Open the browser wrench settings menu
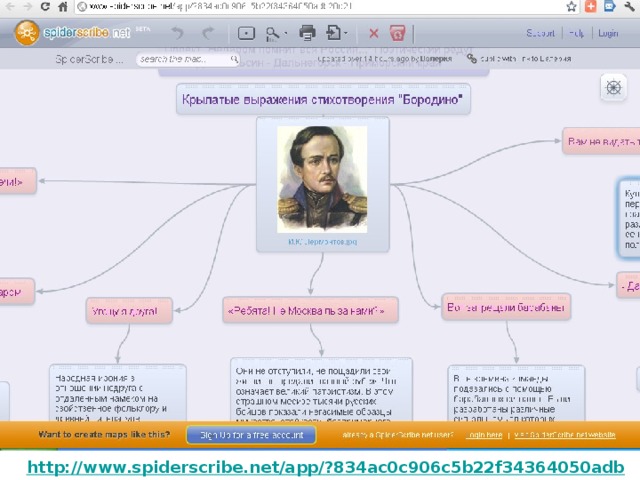This screenshot has height=480, width=640. click(630, 6)
